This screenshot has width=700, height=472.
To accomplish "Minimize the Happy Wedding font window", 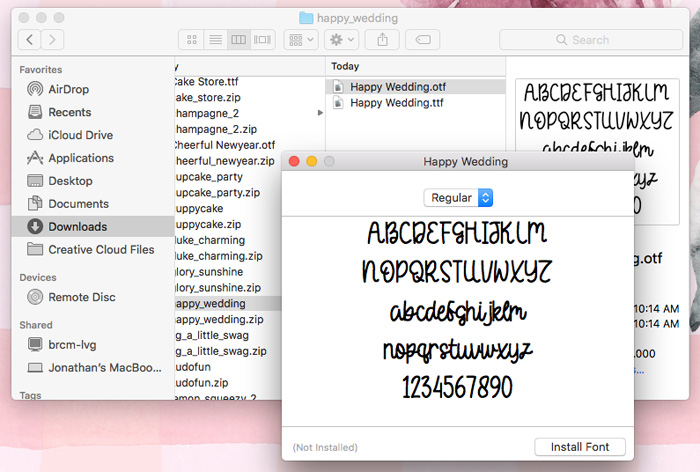I will [x=312, y=161].
